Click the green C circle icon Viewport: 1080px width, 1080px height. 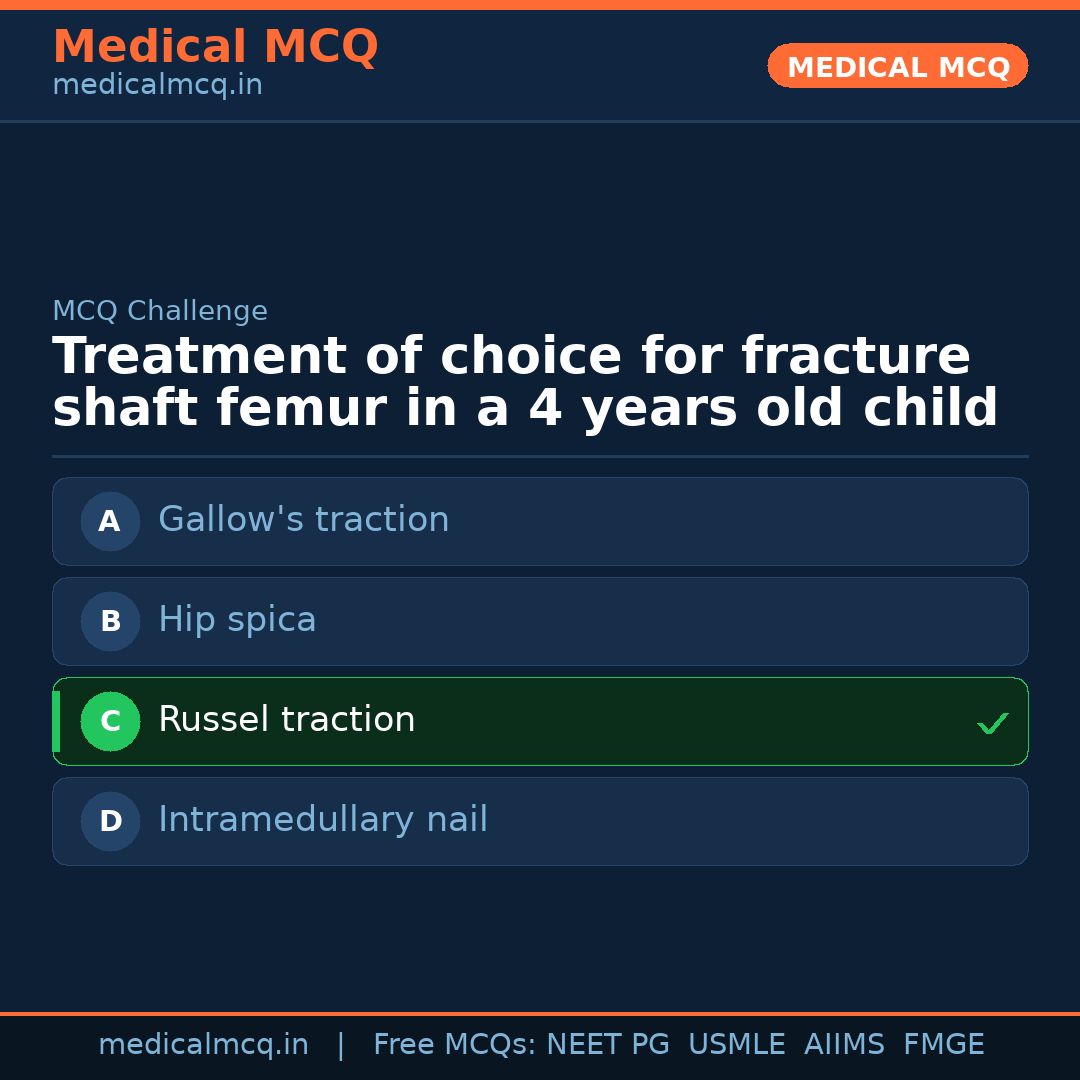[x=110, y=721]
